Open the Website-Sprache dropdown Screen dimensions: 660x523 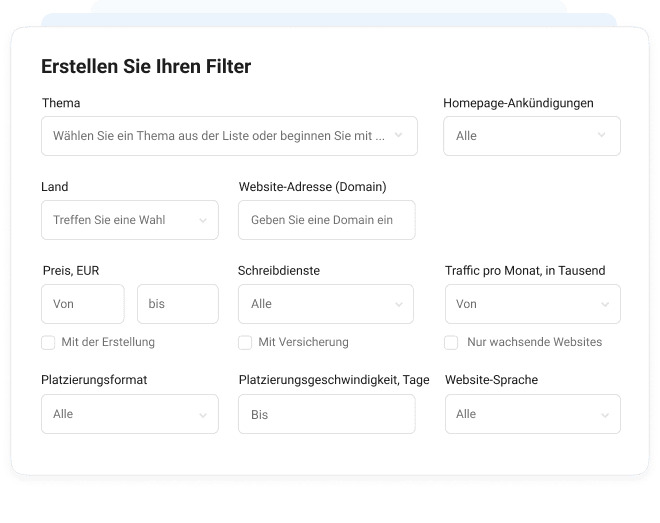point(532,414)
